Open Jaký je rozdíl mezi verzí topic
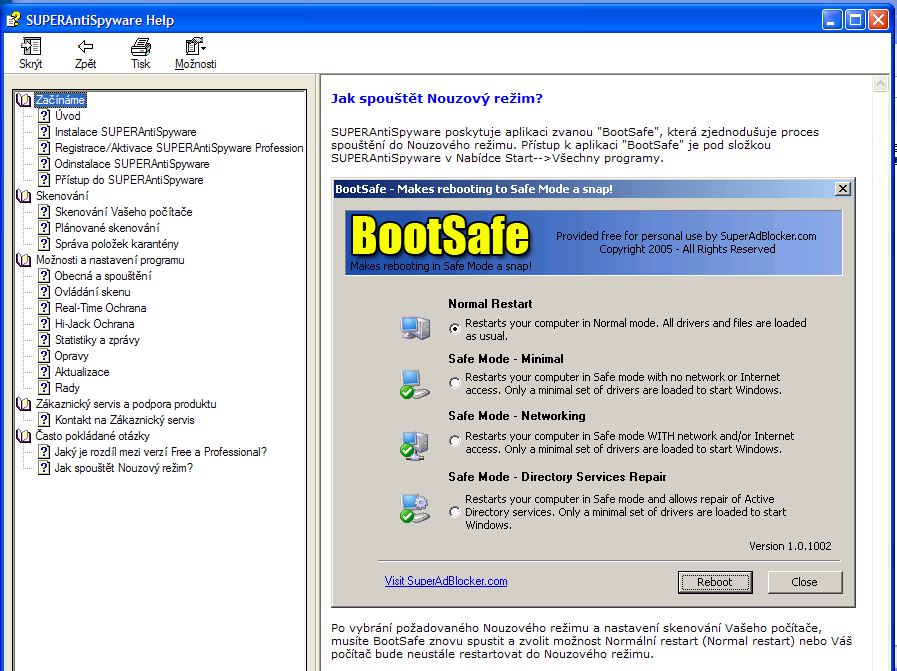Viewport: 897px width, 671px height. (x=161, y=452)
